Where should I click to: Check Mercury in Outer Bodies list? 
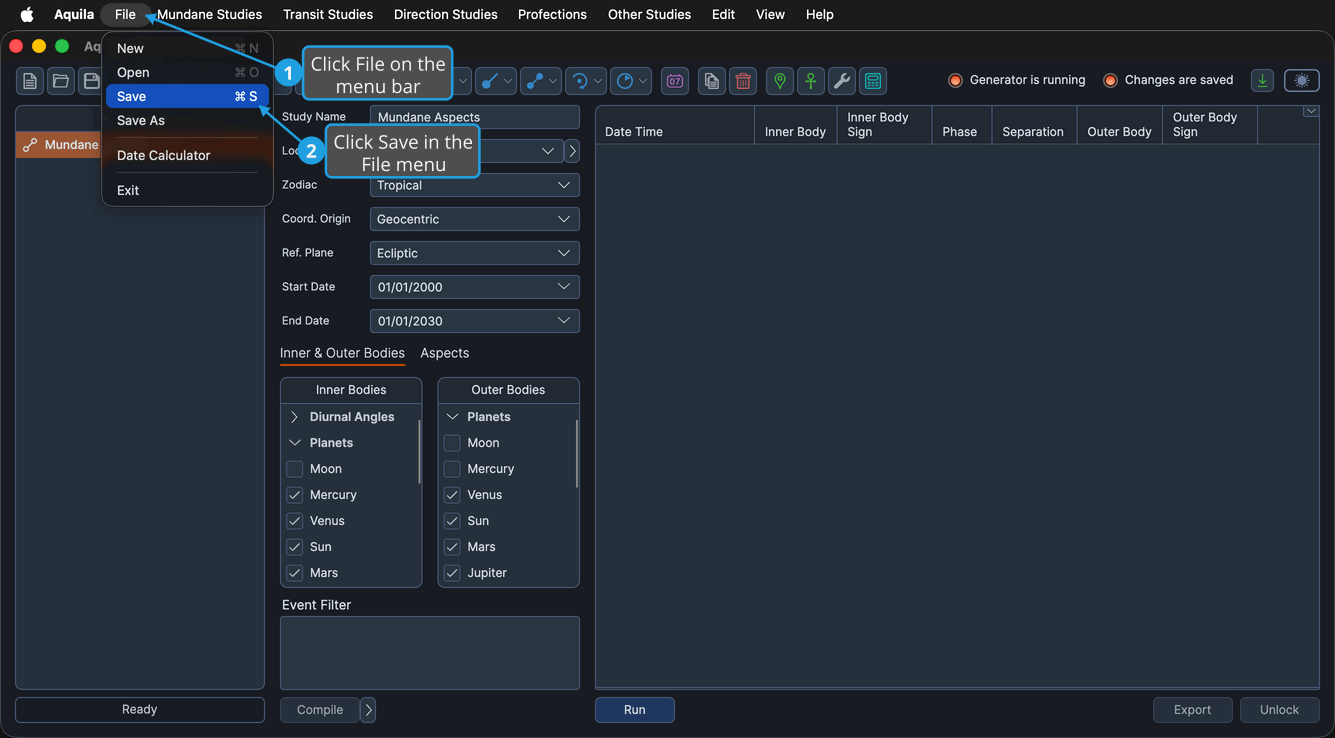(452, 469)
